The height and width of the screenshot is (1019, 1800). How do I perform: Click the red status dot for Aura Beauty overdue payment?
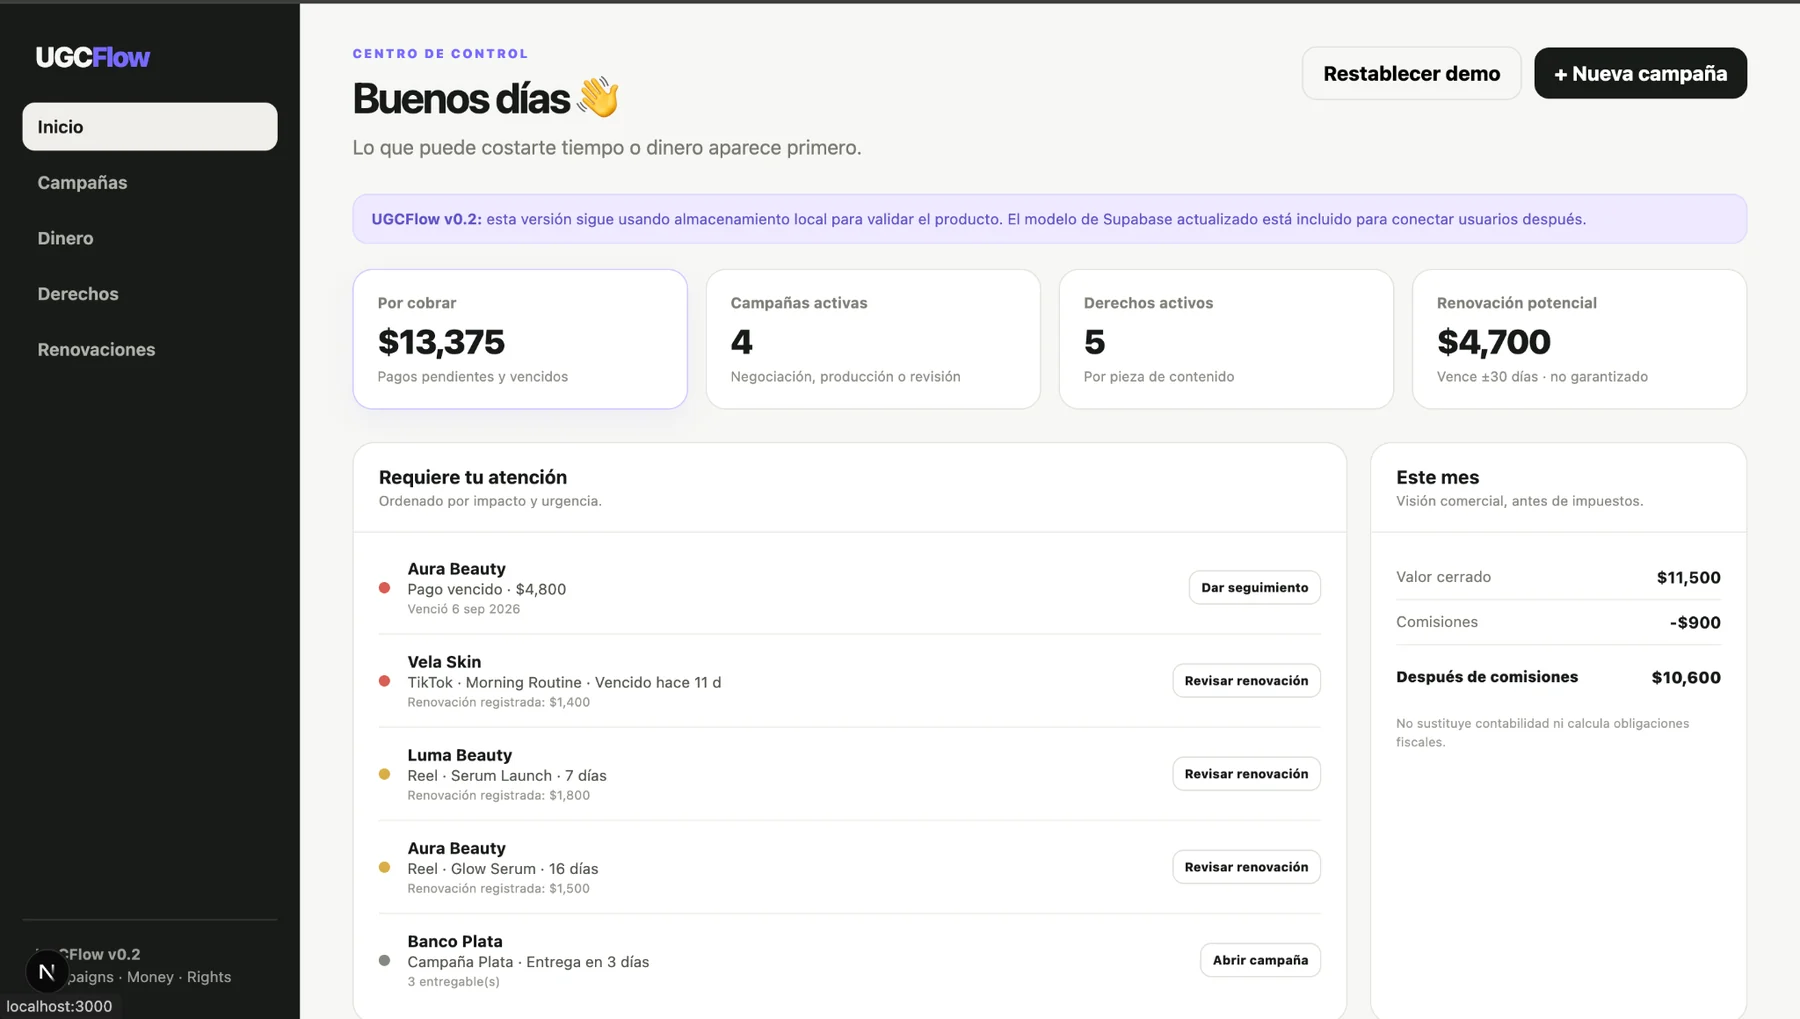(384, 588)
